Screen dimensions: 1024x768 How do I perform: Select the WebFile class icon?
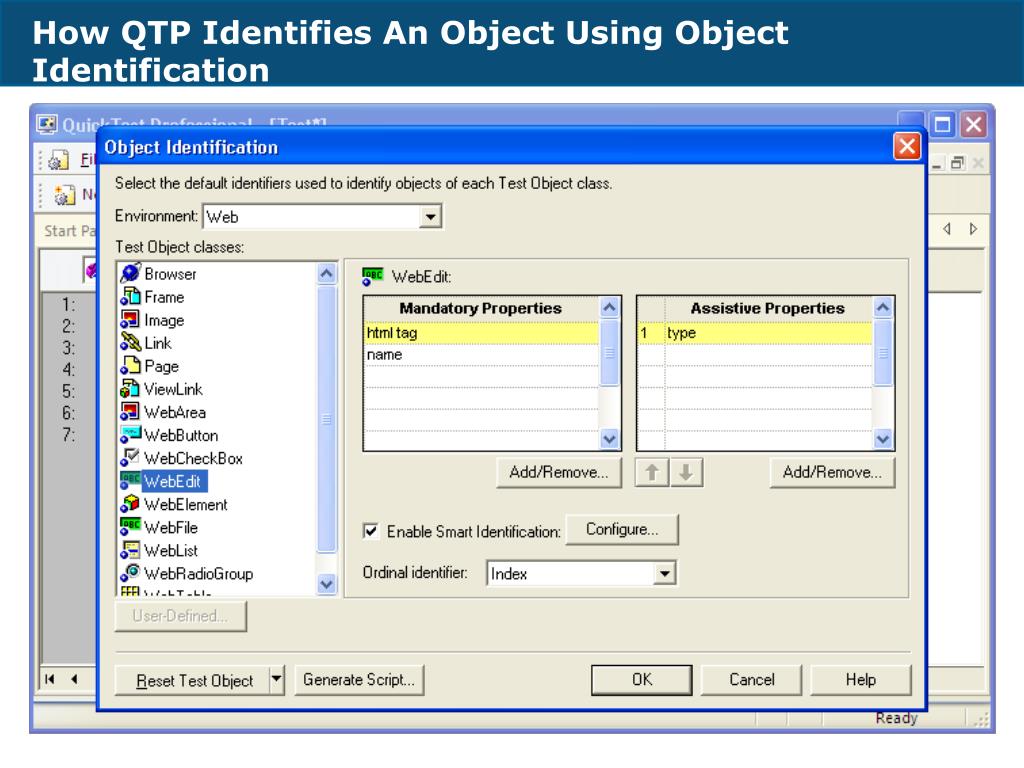coord(130,526)
